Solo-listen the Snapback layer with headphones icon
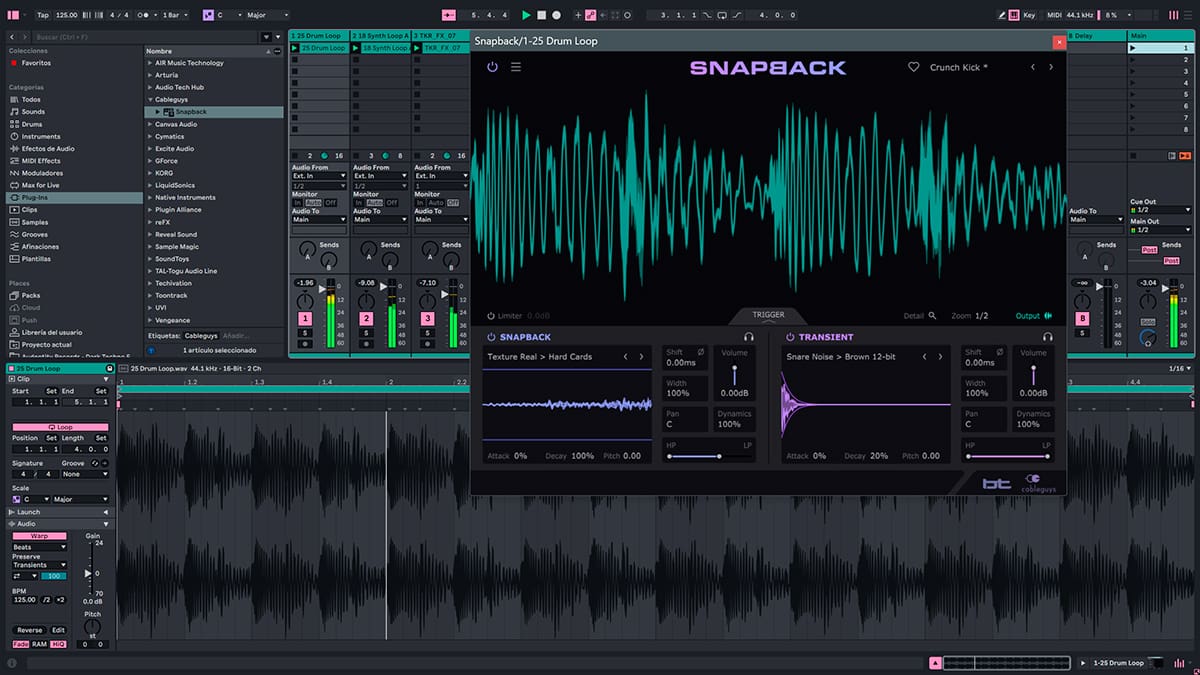1200x675 pixels. coord(749,337)
